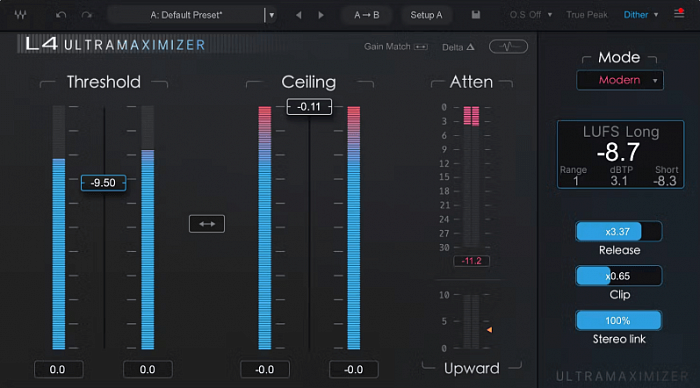Load the previous preset arrow
This screenshot has width=700, height=388.
pos(298,15)
